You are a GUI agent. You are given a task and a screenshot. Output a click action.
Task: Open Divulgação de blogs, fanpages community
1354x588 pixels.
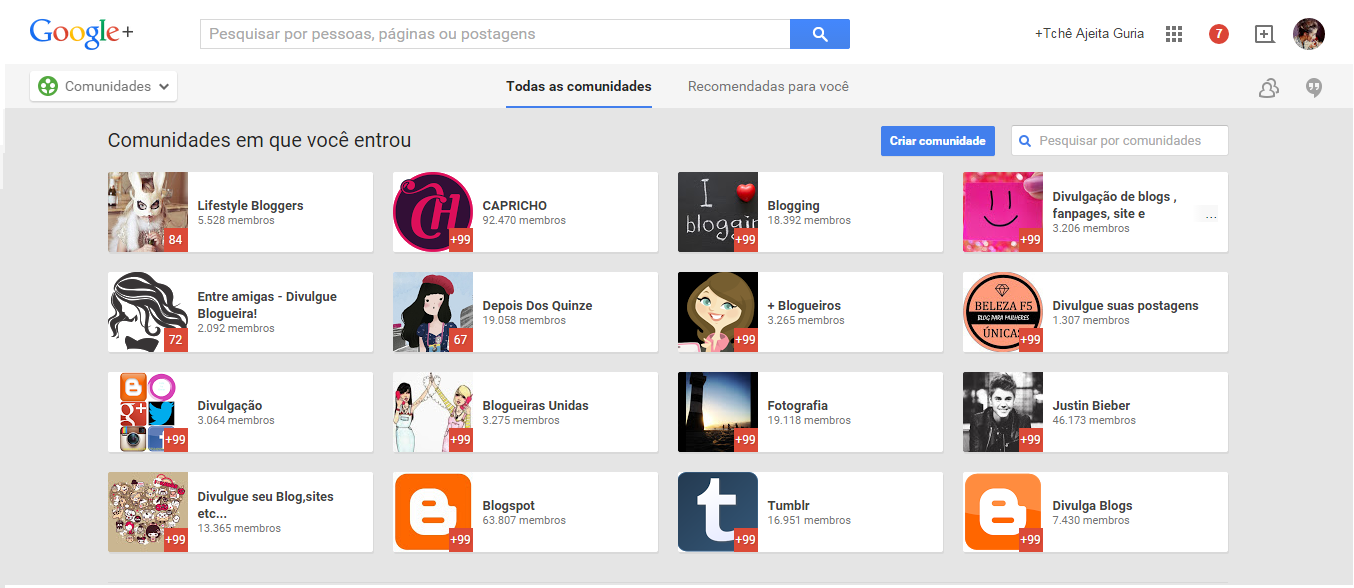pyautogui.click(x=1114, y=205)
